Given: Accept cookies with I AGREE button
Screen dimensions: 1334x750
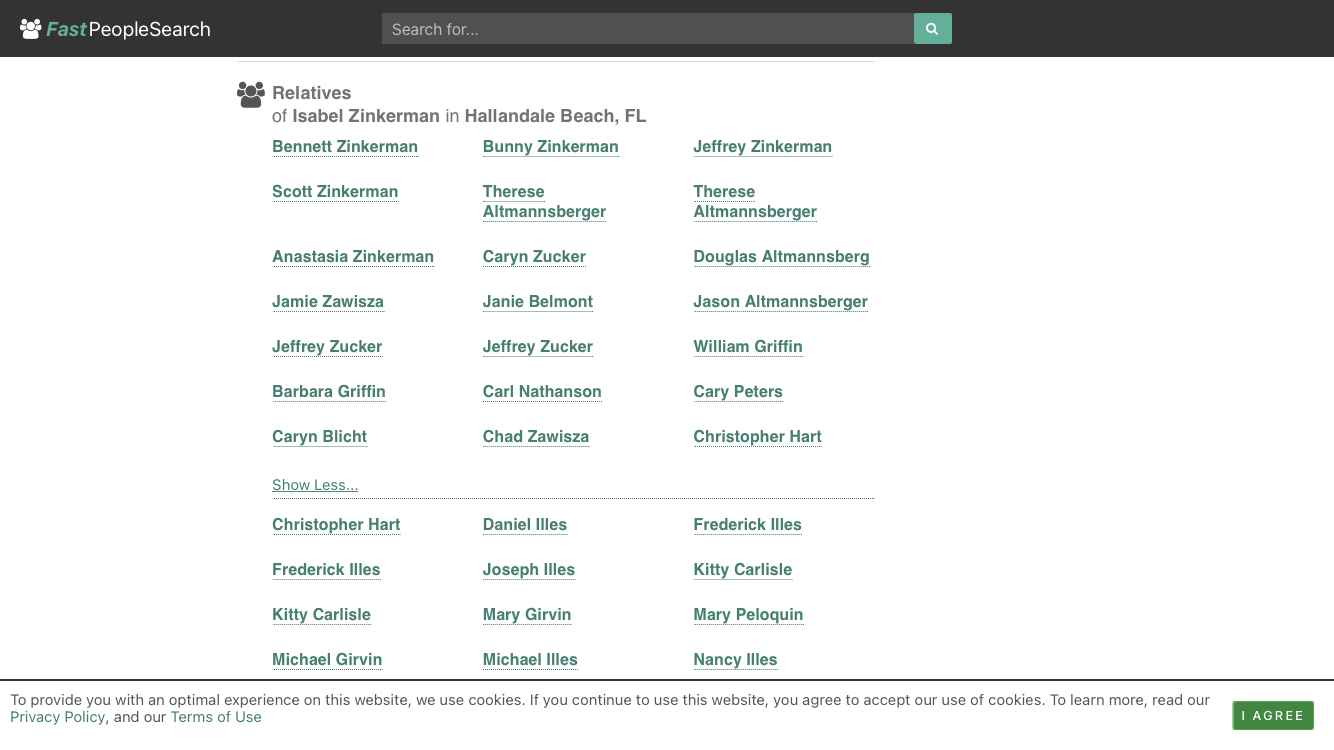Looking at the screenshot, I should click(x=1273, y=715).
